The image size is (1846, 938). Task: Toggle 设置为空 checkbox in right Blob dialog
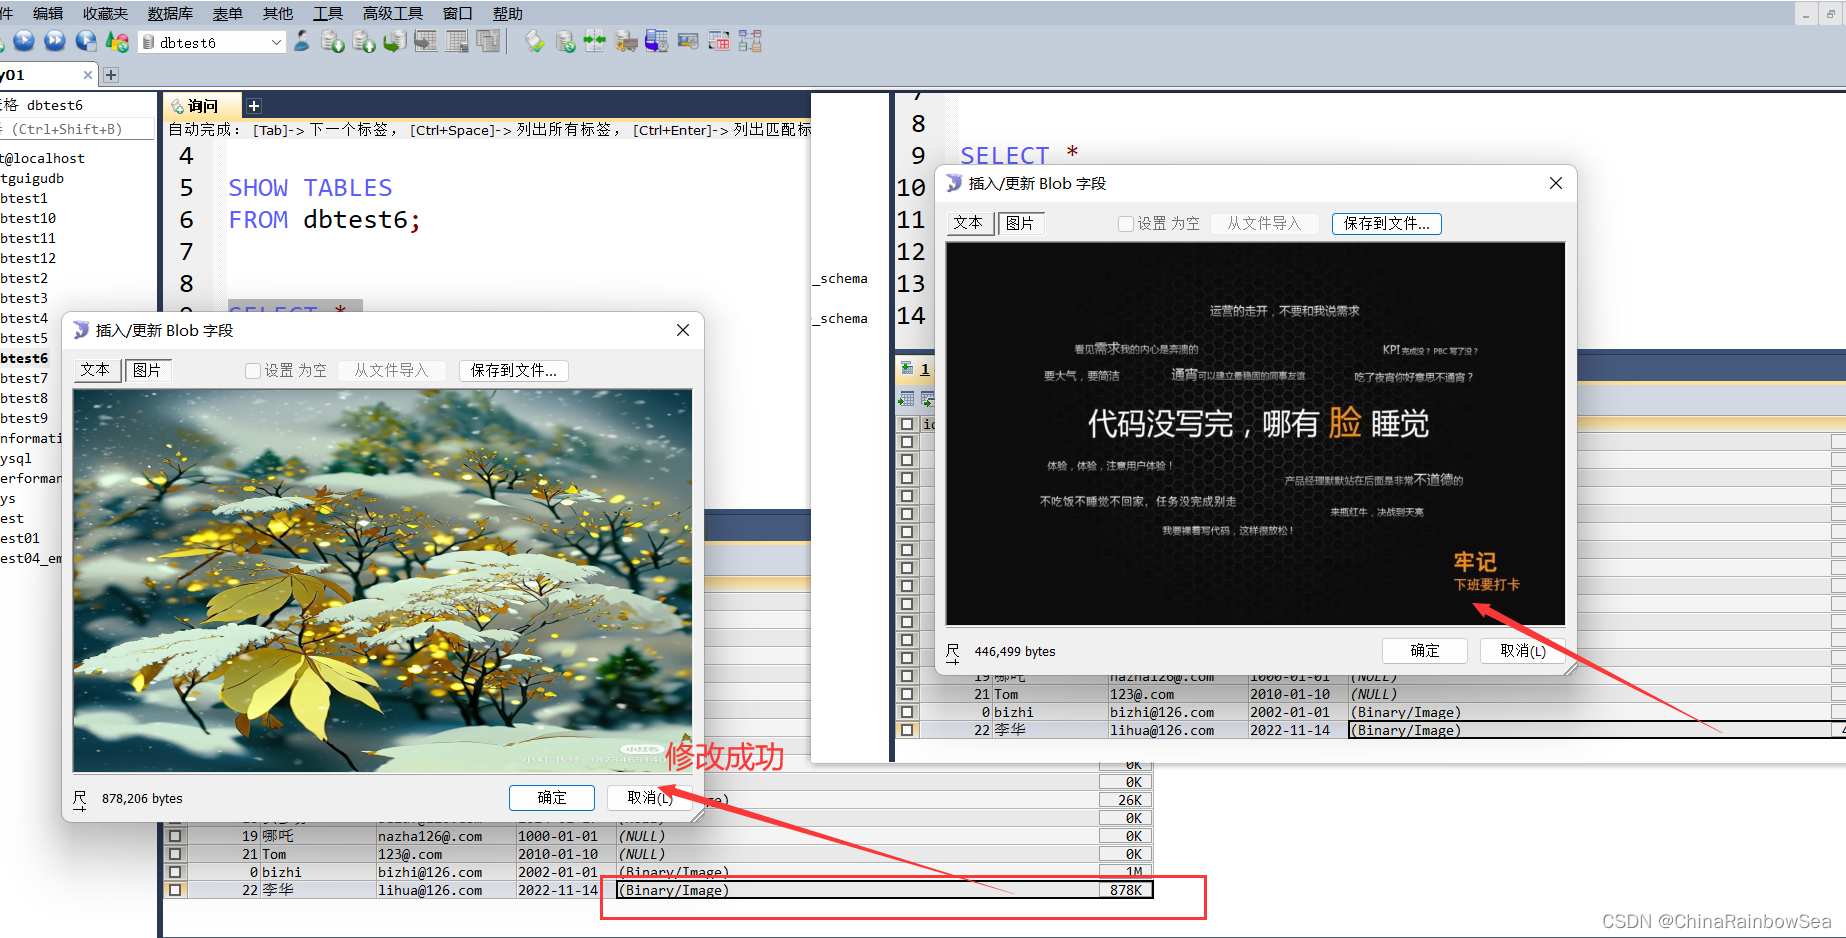[1126, 224]
